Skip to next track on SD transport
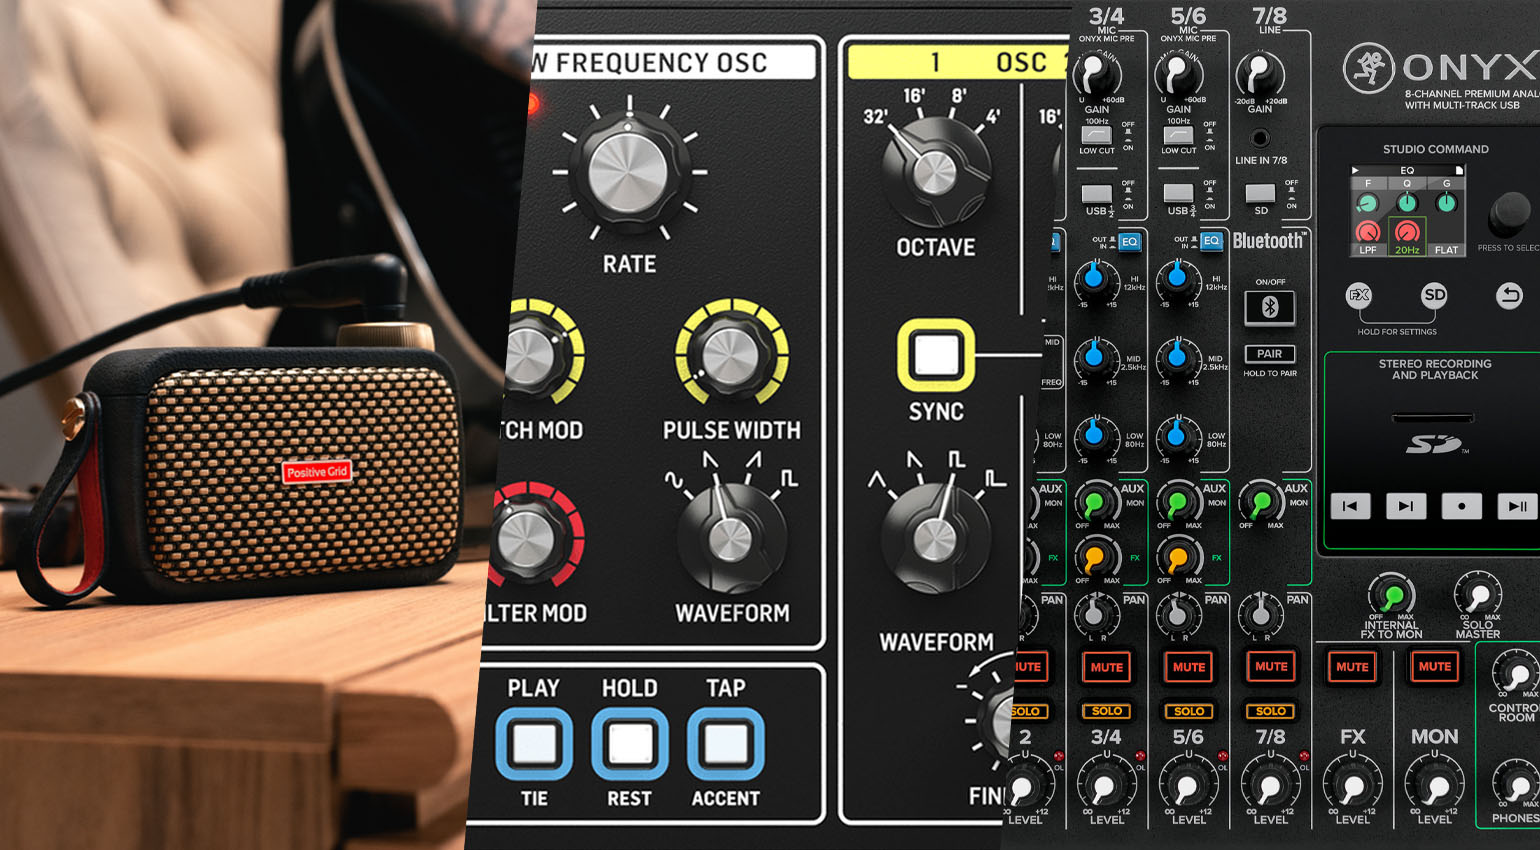The image size is (1540, 850). point(1406,506)
